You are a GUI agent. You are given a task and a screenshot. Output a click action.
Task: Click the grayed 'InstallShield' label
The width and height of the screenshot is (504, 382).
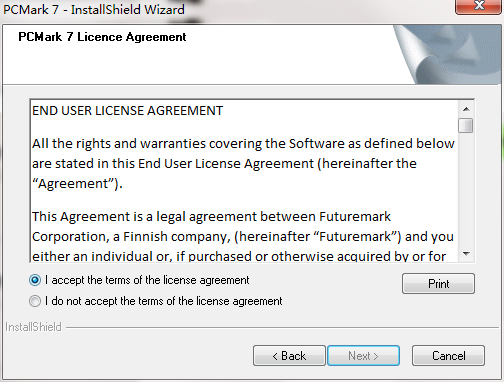pyautogui.click(x=33, y=327)
